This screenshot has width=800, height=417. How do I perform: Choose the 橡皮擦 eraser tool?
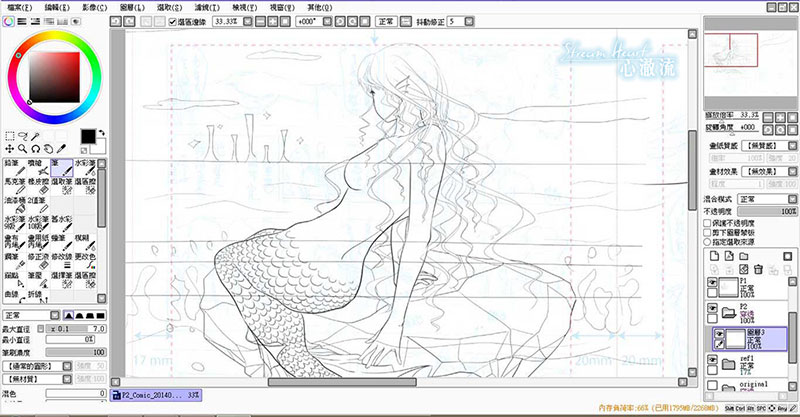(38, 186)
